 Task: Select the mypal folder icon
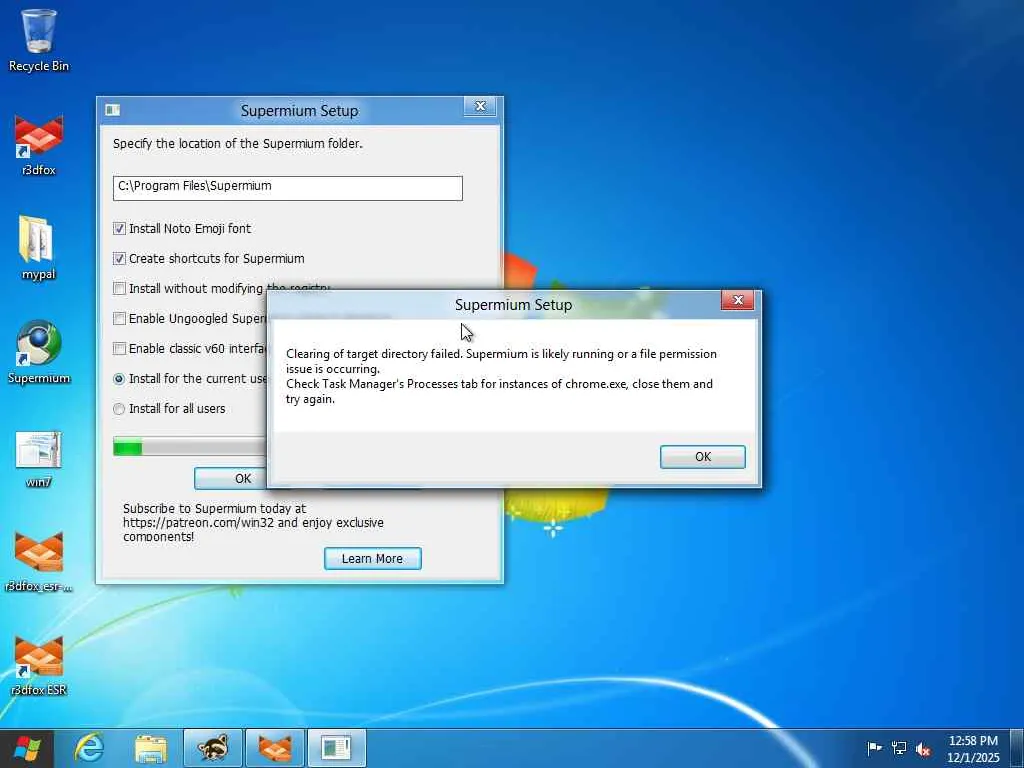click(39, 248)
